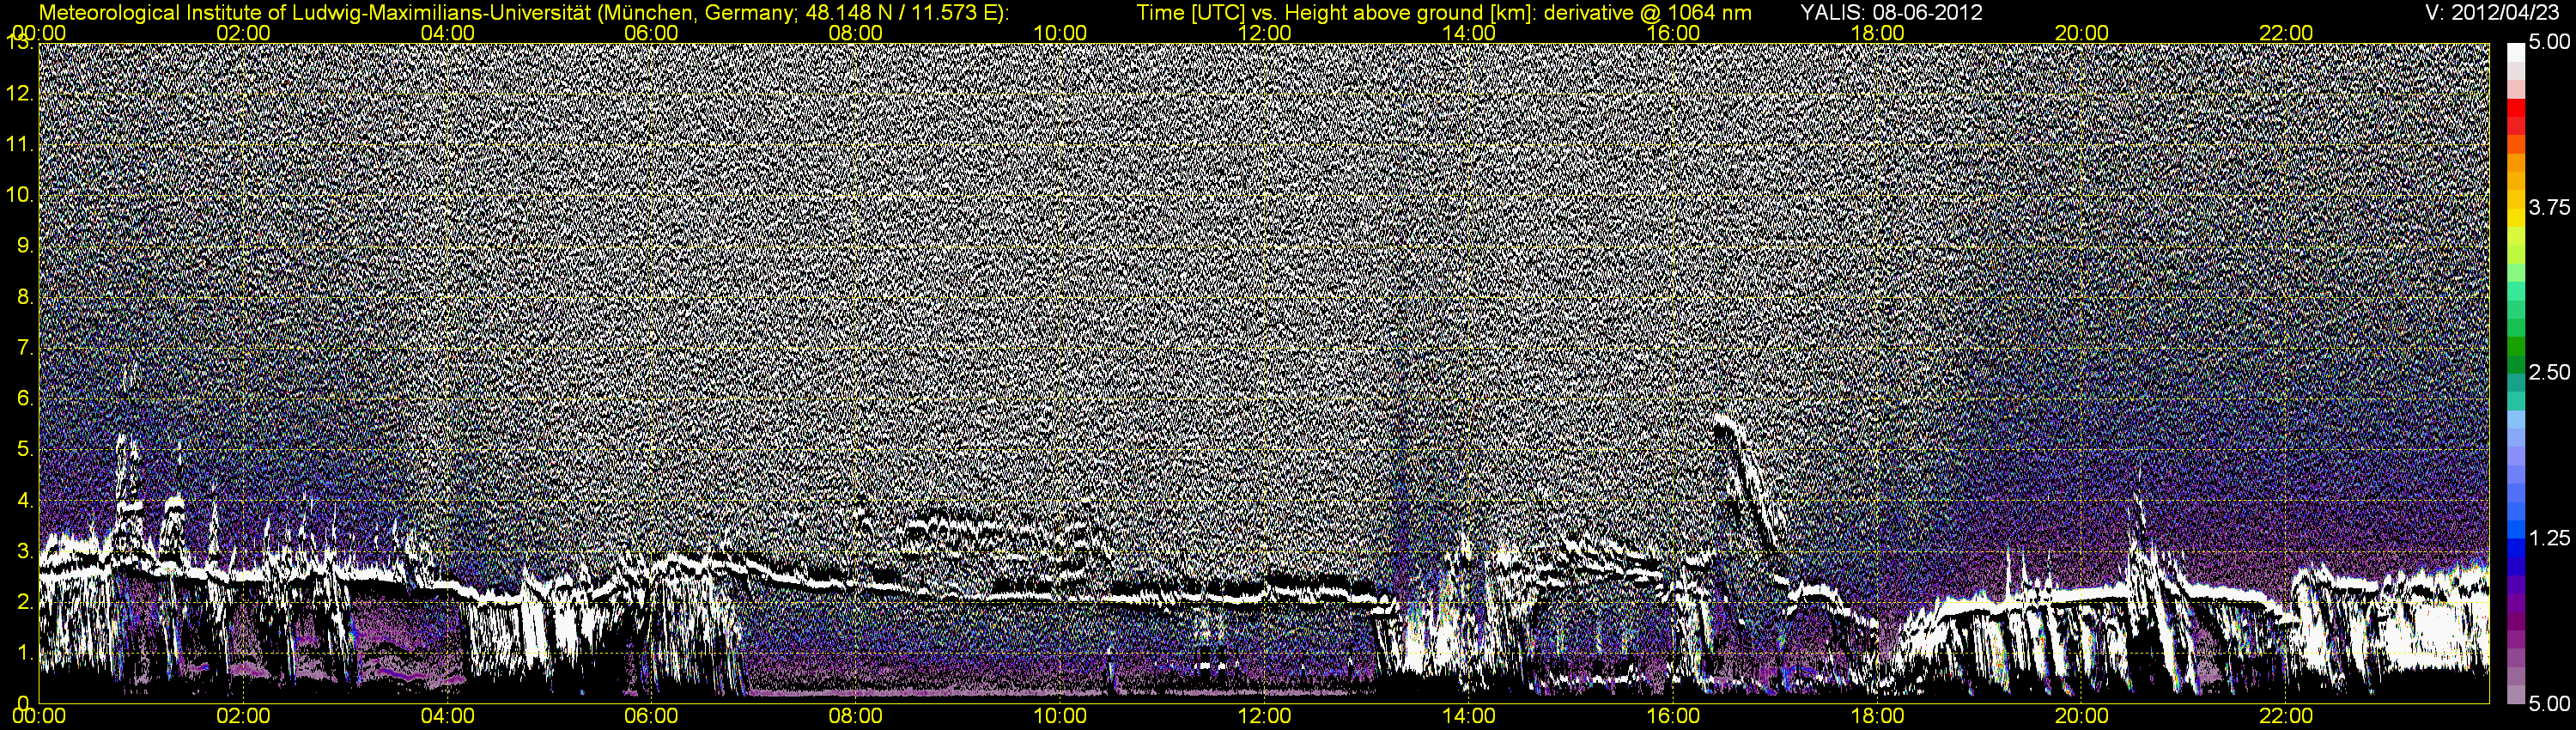
Task: Click 06:00 on the lower time axis
Action: point(651,717)
